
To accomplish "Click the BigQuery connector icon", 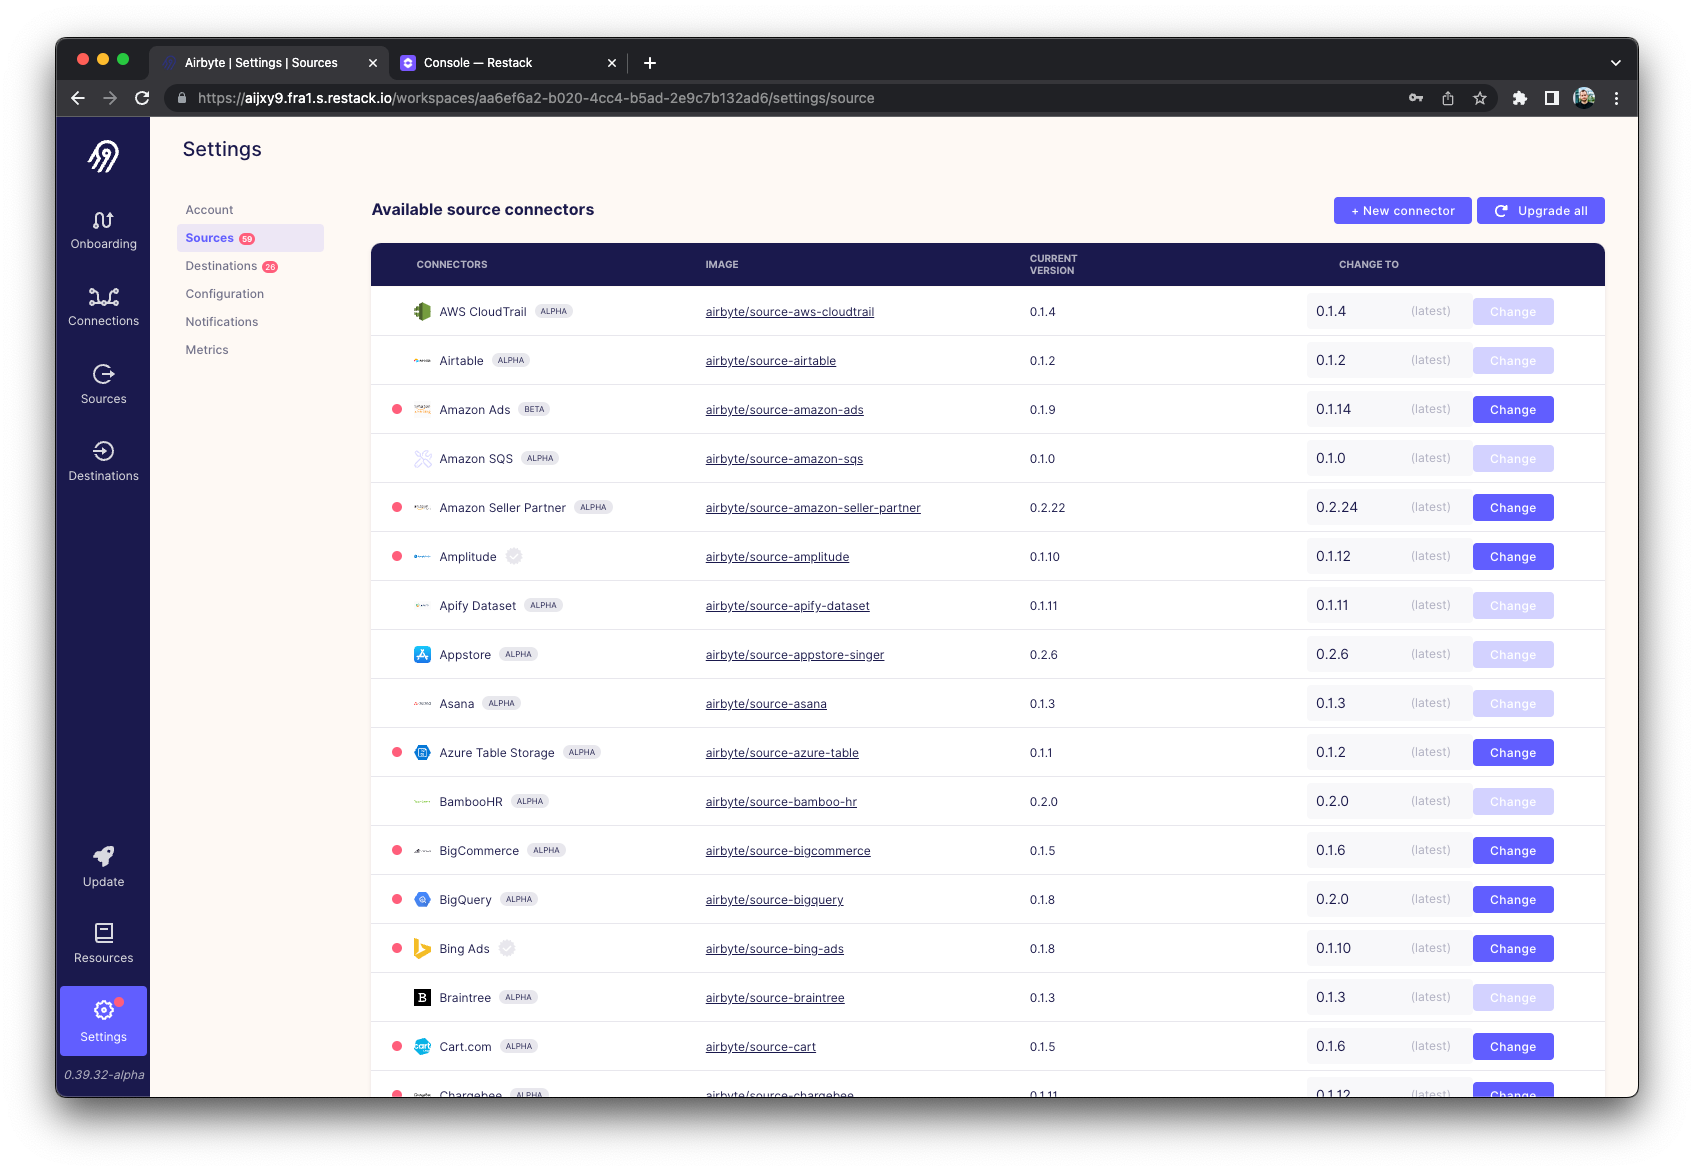I will pyautogui.click(x=422, y=900).
